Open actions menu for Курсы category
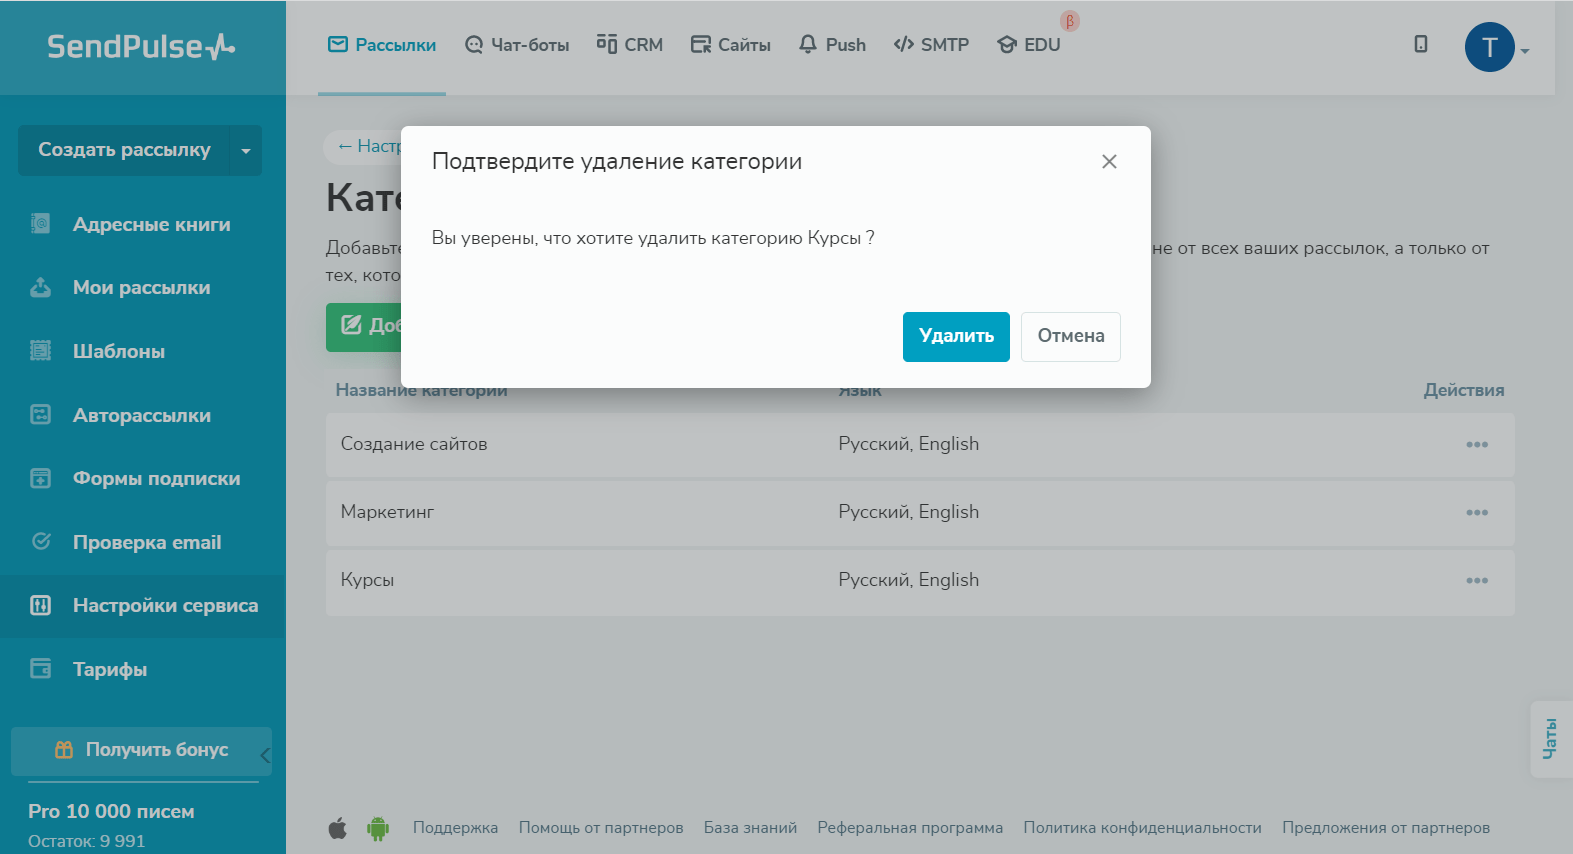The image size is (1573, 854). click(x=1477, y=581)
